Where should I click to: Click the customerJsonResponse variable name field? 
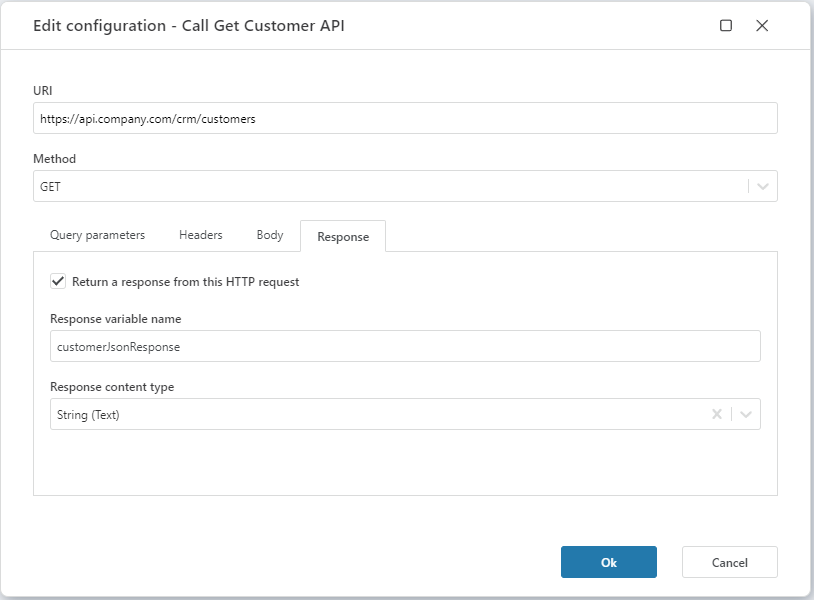point(405,346)
